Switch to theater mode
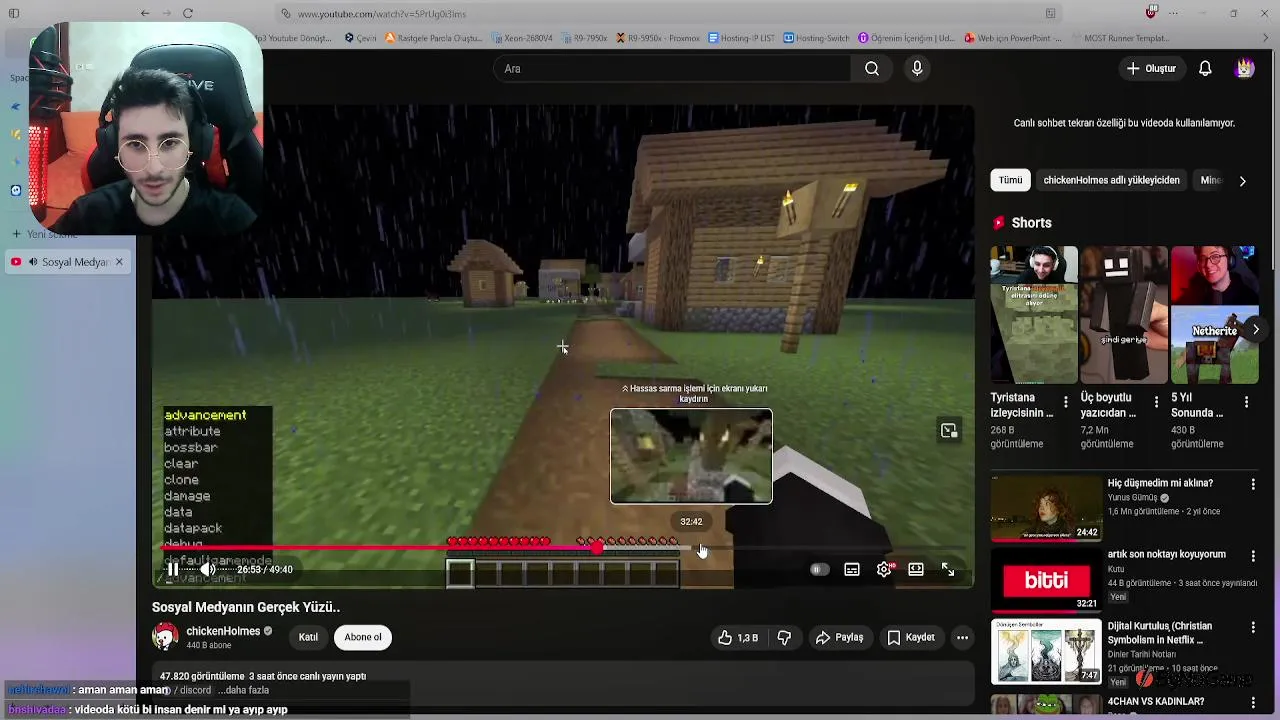Screen dimensions: 1280x720 (916, 569)
